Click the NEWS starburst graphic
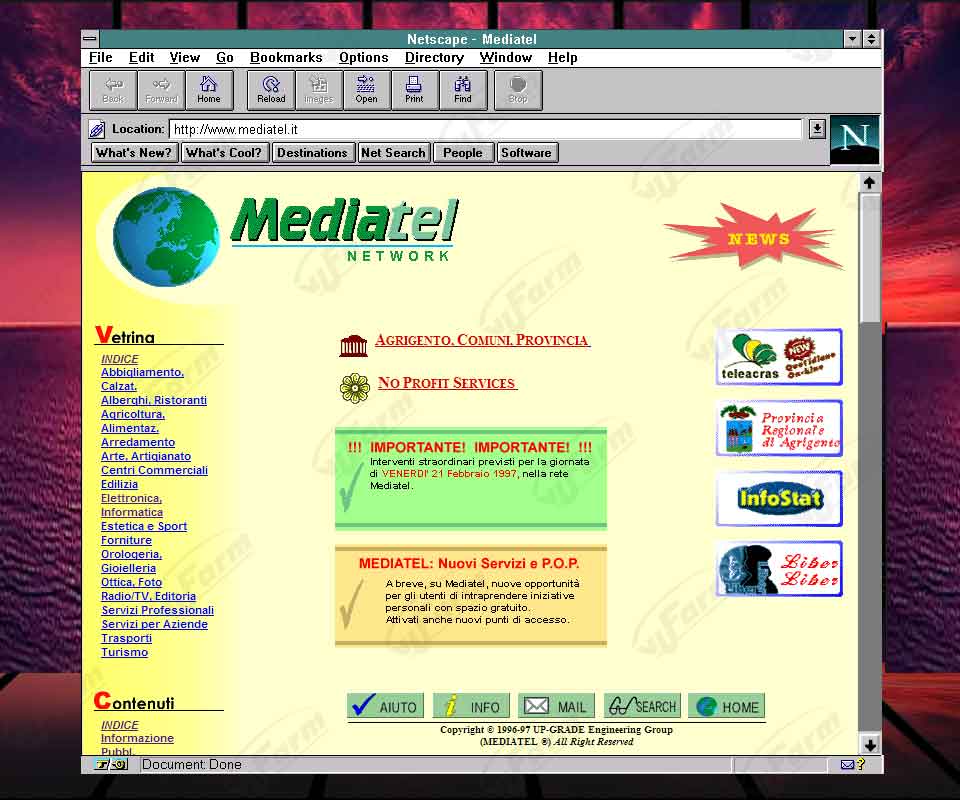Viewport: 960px width, 800px height. pos(758,239)
